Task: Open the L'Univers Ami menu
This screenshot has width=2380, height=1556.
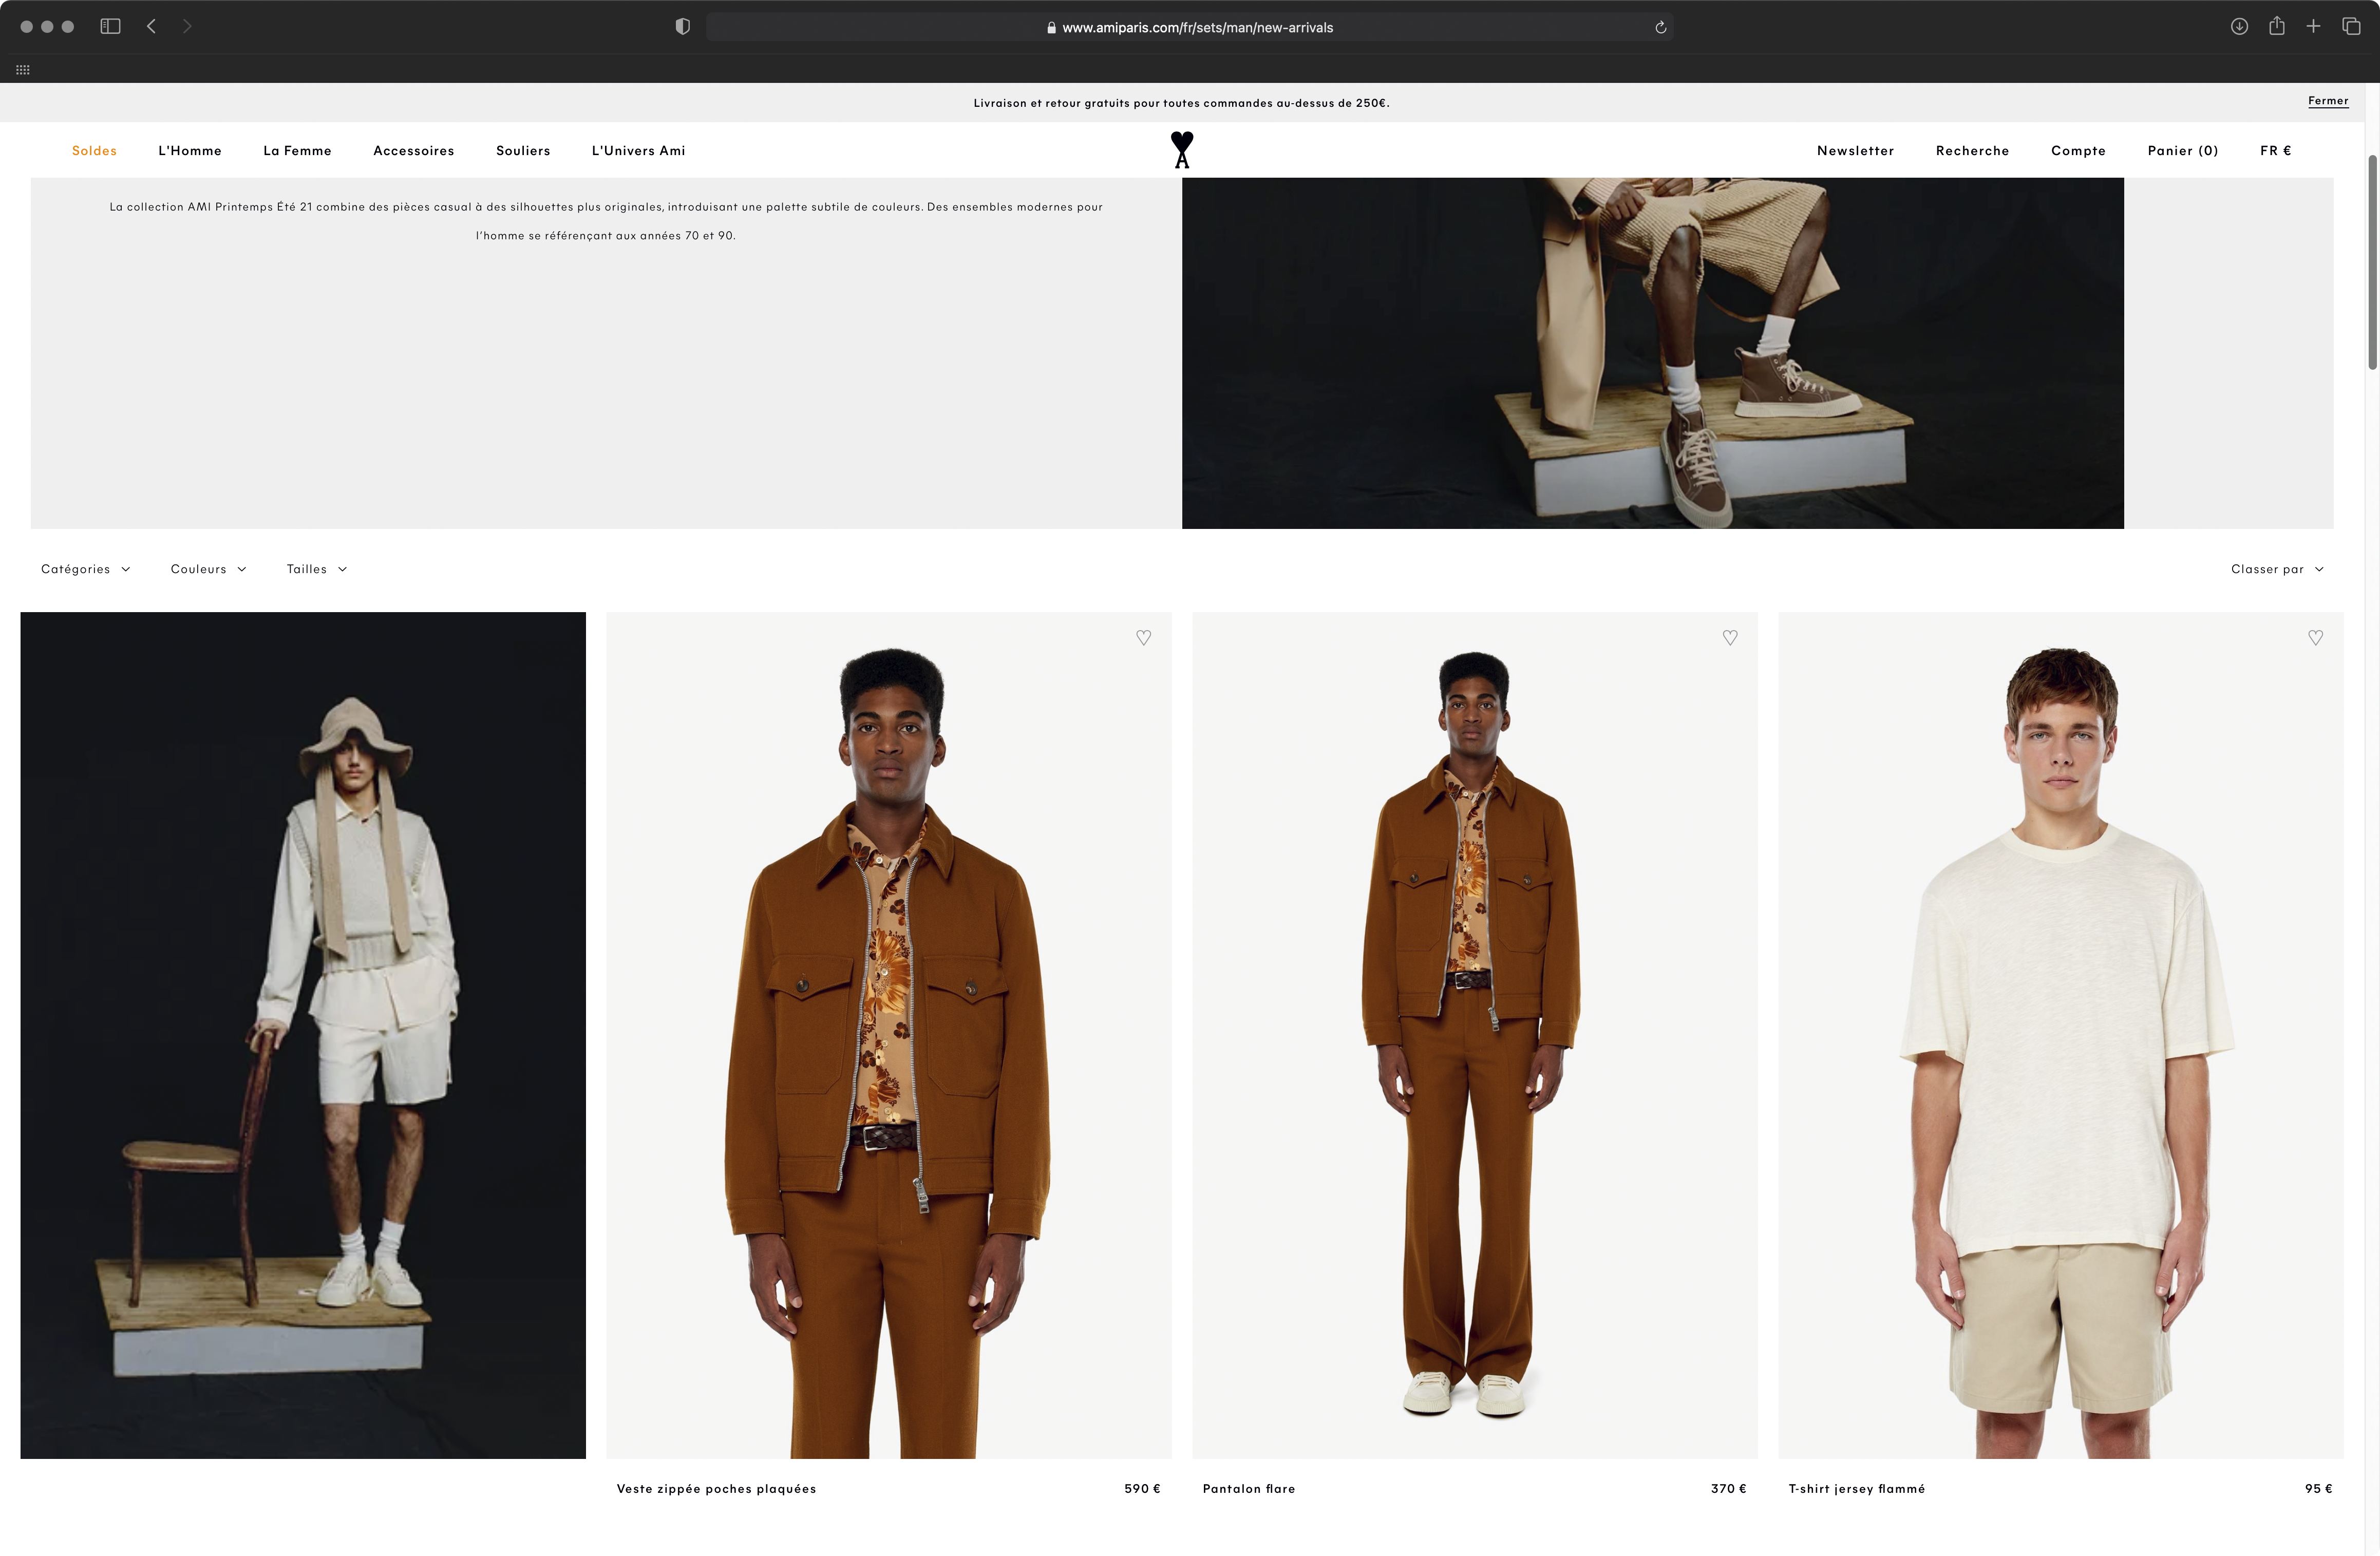Action: coord(638,151)
